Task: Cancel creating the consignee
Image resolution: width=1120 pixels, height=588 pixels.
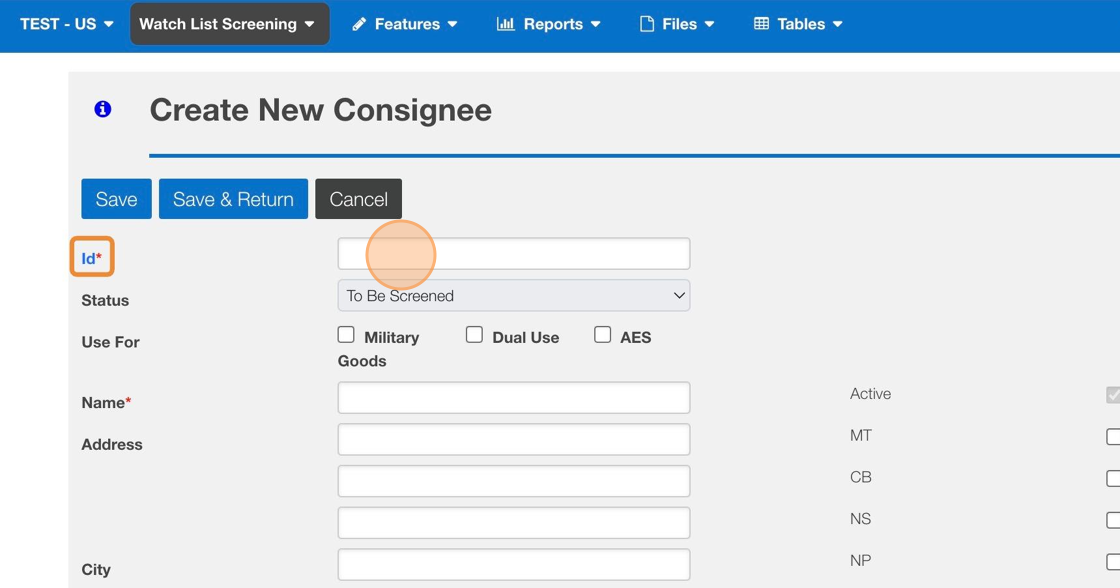Action: [x=358, y=199]
